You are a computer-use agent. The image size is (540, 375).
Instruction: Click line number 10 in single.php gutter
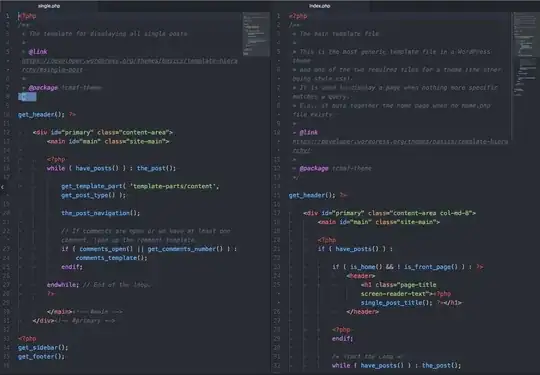tap(7, 114)
